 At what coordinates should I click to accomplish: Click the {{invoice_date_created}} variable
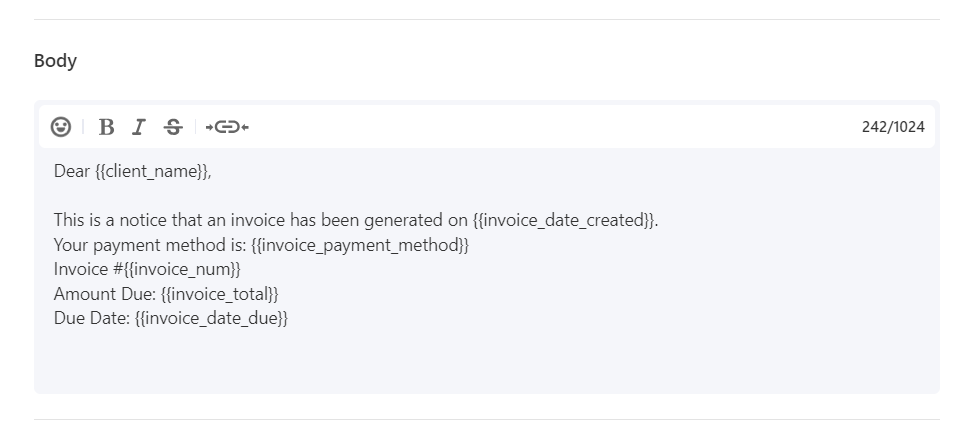tap(563, 220)
